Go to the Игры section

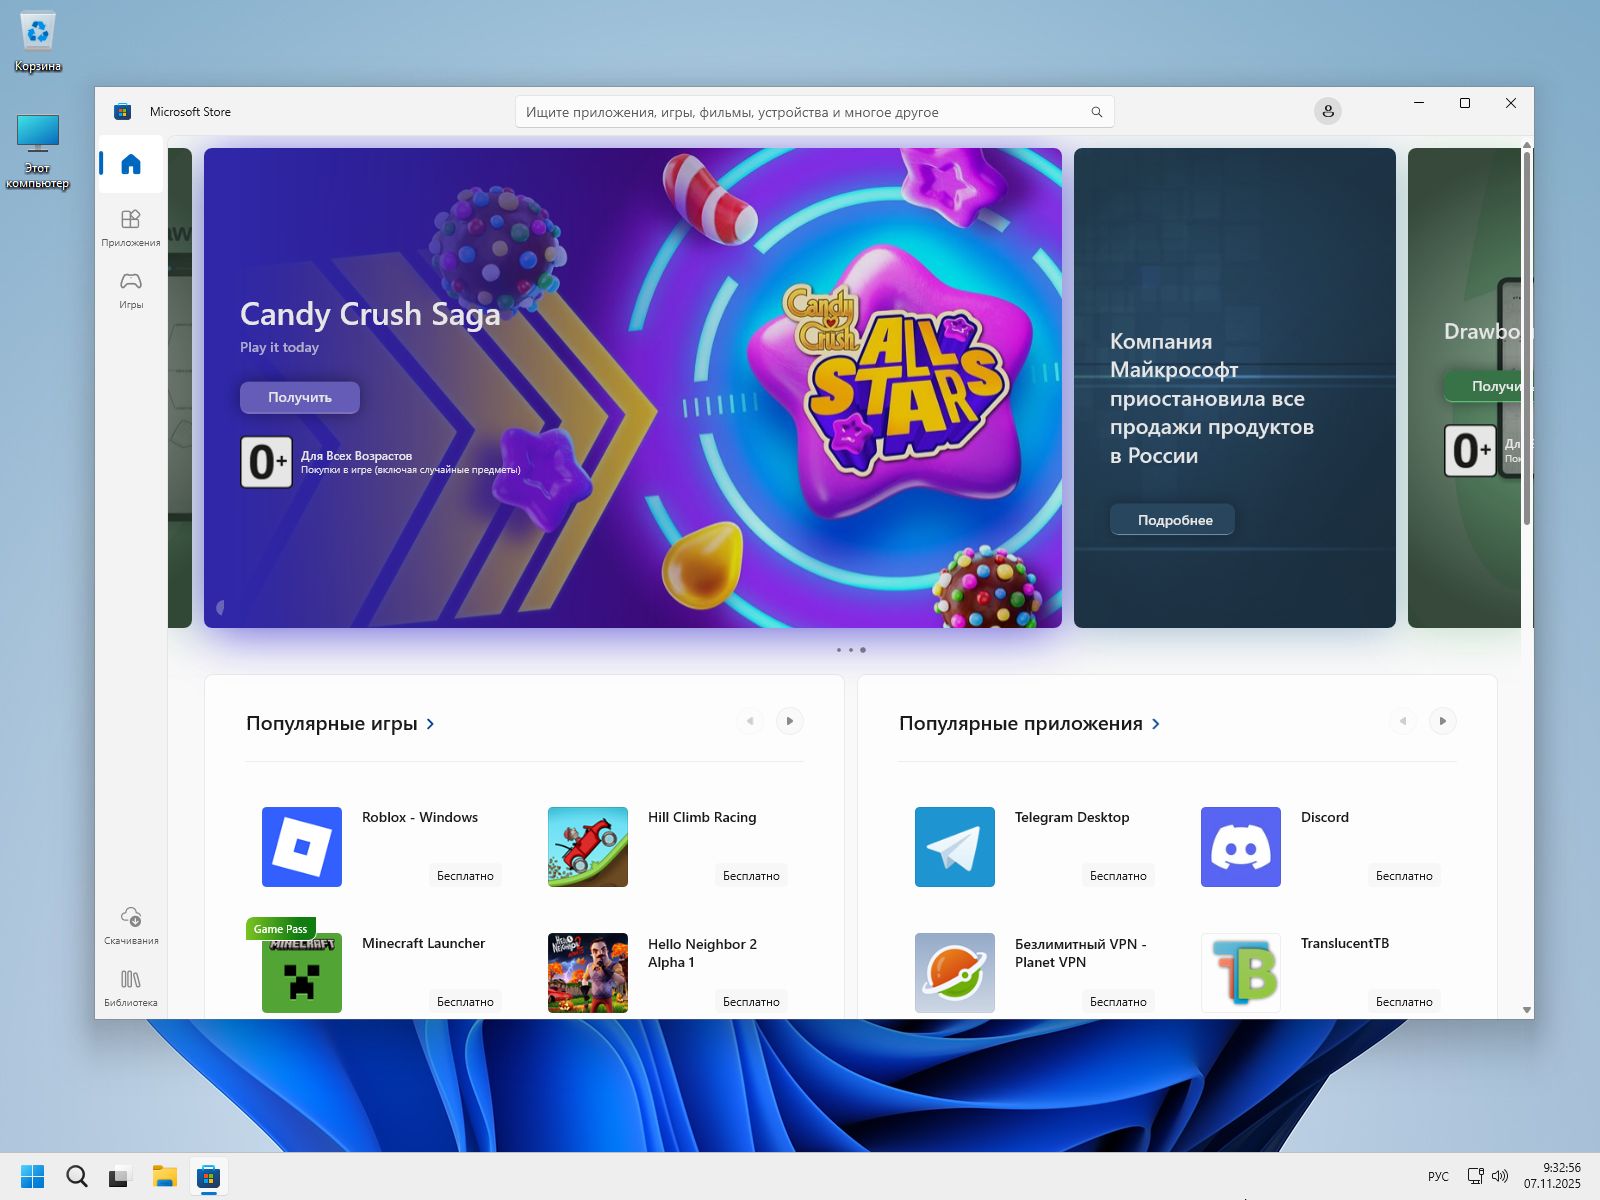tap(131, 289)
